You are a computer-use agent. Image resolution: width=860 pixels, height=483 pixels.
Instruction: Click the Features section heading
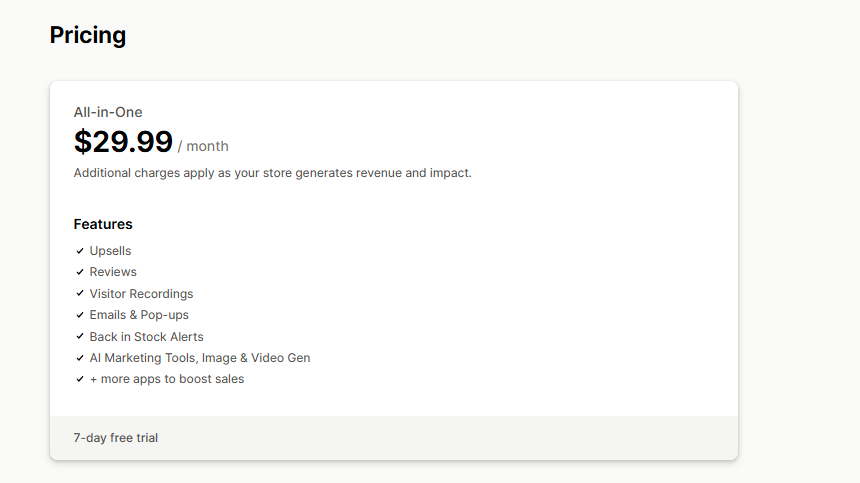click(x=103, y=224)
